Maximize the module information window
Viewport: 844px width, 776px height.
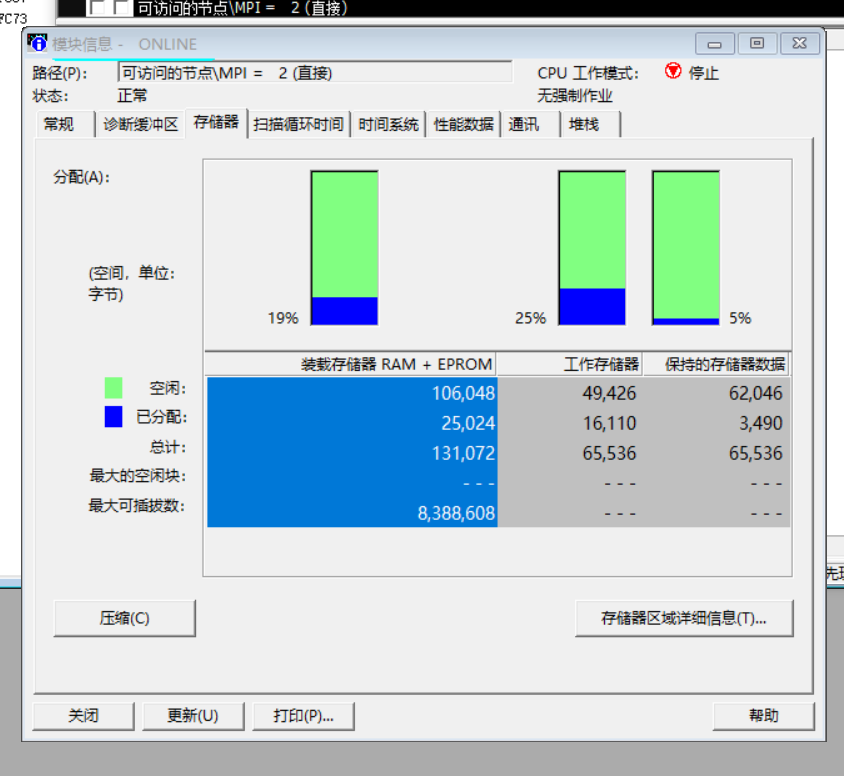coord(757,44)
